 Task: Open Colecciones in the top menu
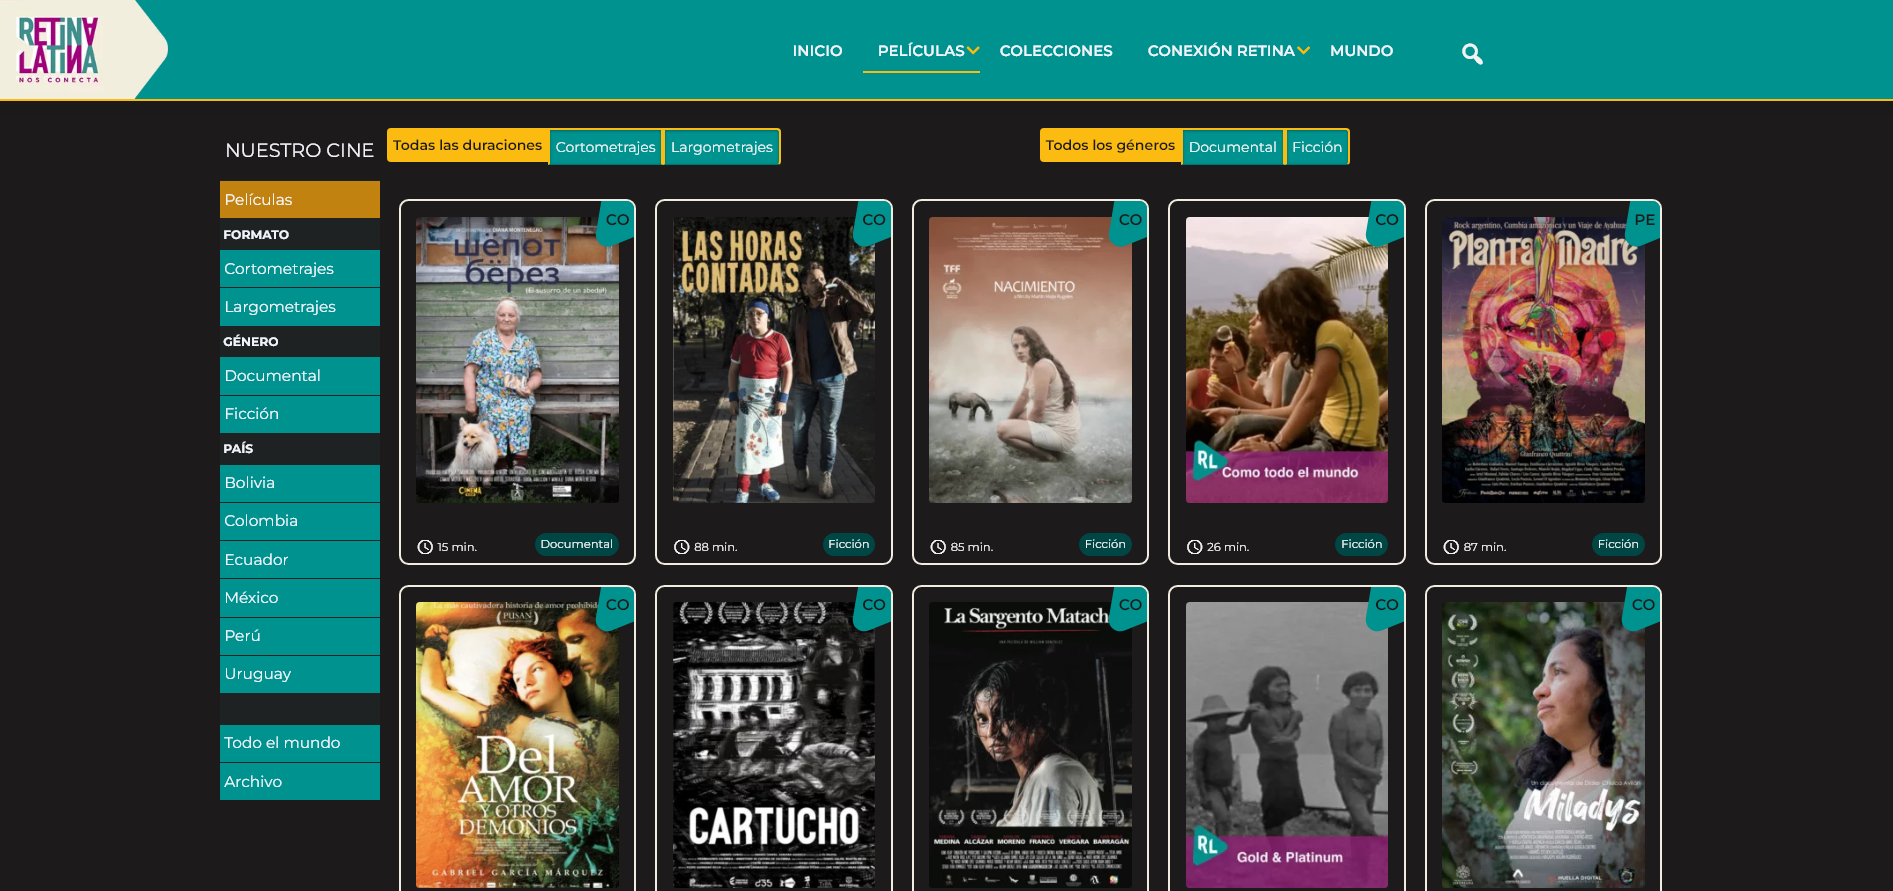tap(1056, 51)
